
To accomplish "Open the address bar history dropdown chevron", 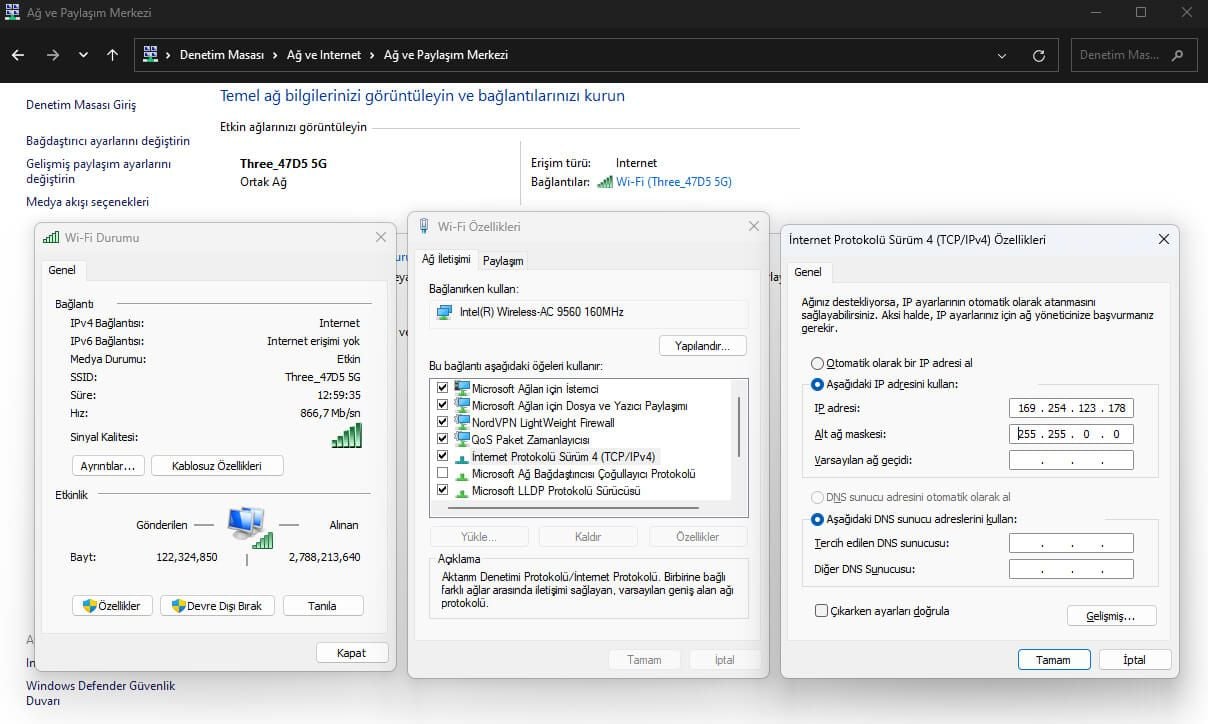I will [1003, 56].
